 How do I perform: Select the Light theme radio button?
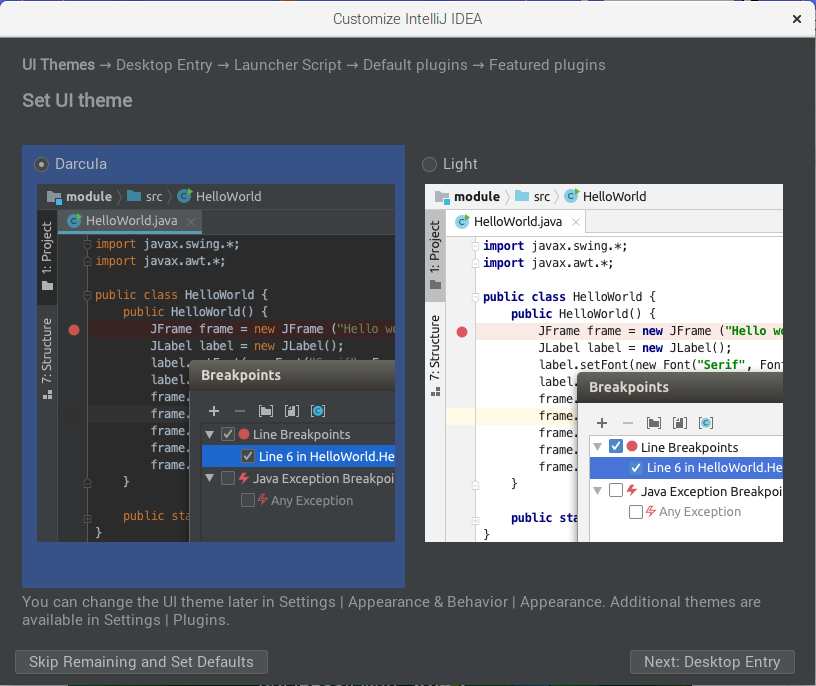[x=429, y=164]
